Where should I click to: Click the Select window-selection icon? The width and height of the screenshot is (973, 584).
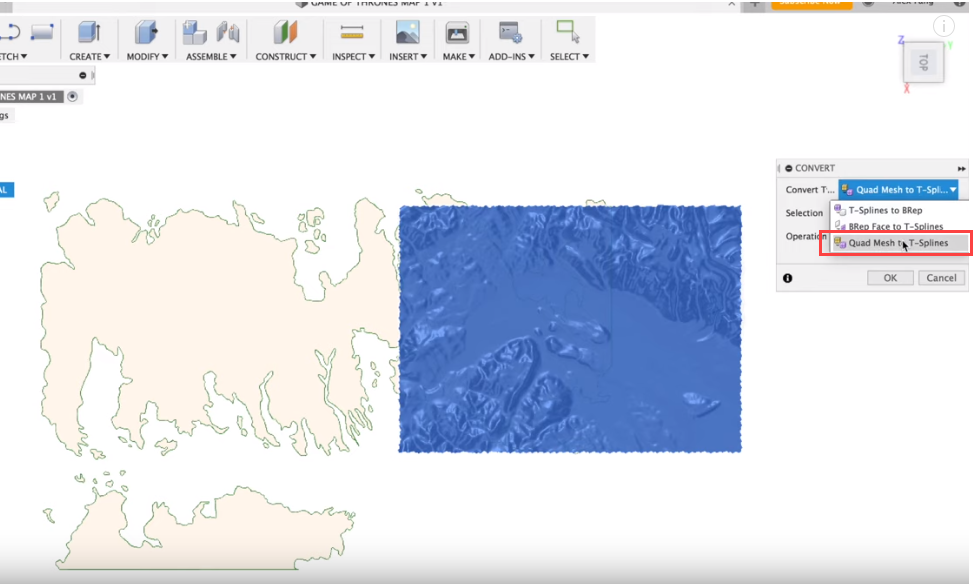tap(568, 32)
